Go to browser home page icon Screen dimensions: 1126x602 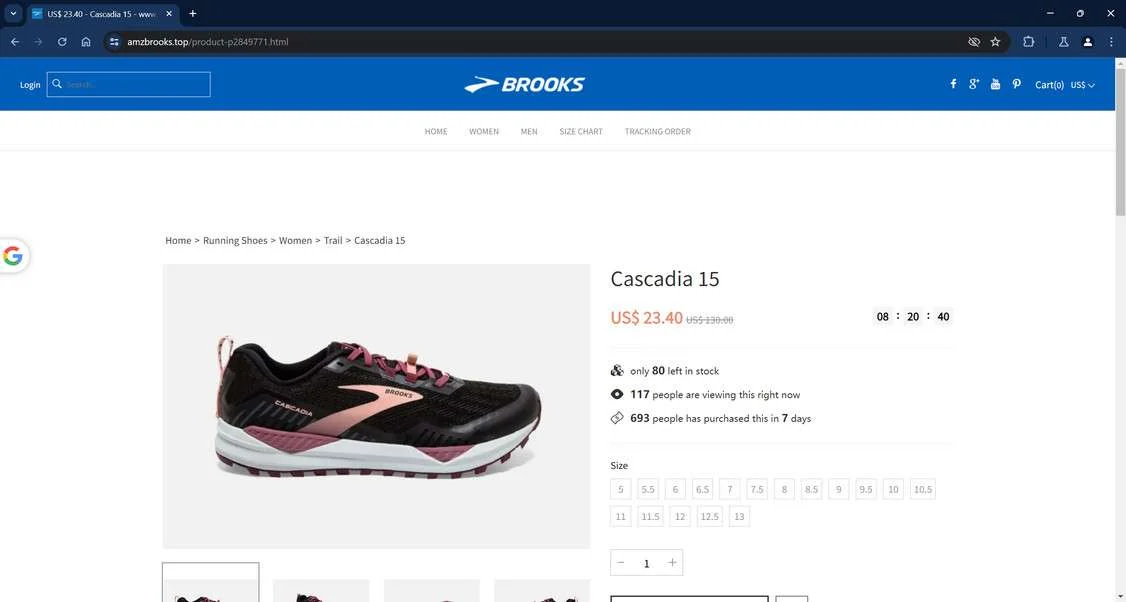(86, 42)
